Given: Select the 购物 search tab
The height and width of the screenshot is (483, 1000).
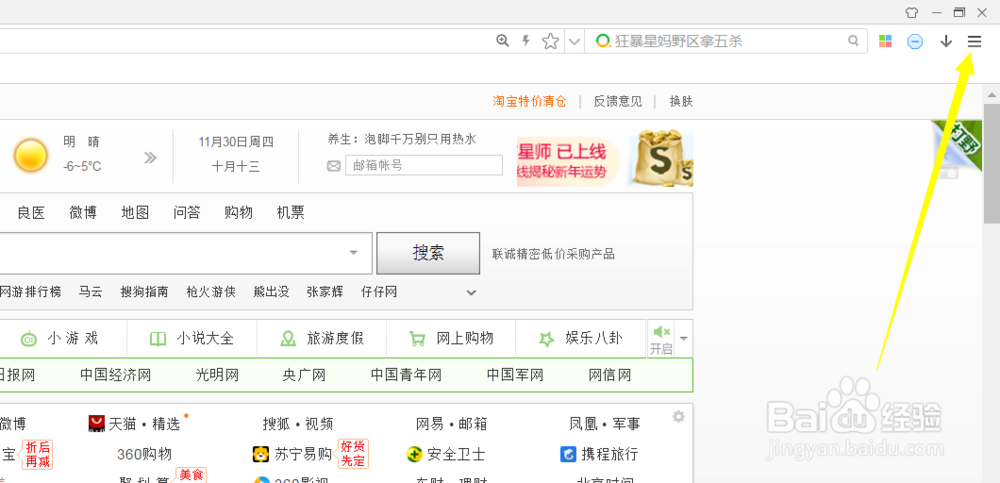Looking at the screenshot, I should pyautogui.click(x=239, y=213).
